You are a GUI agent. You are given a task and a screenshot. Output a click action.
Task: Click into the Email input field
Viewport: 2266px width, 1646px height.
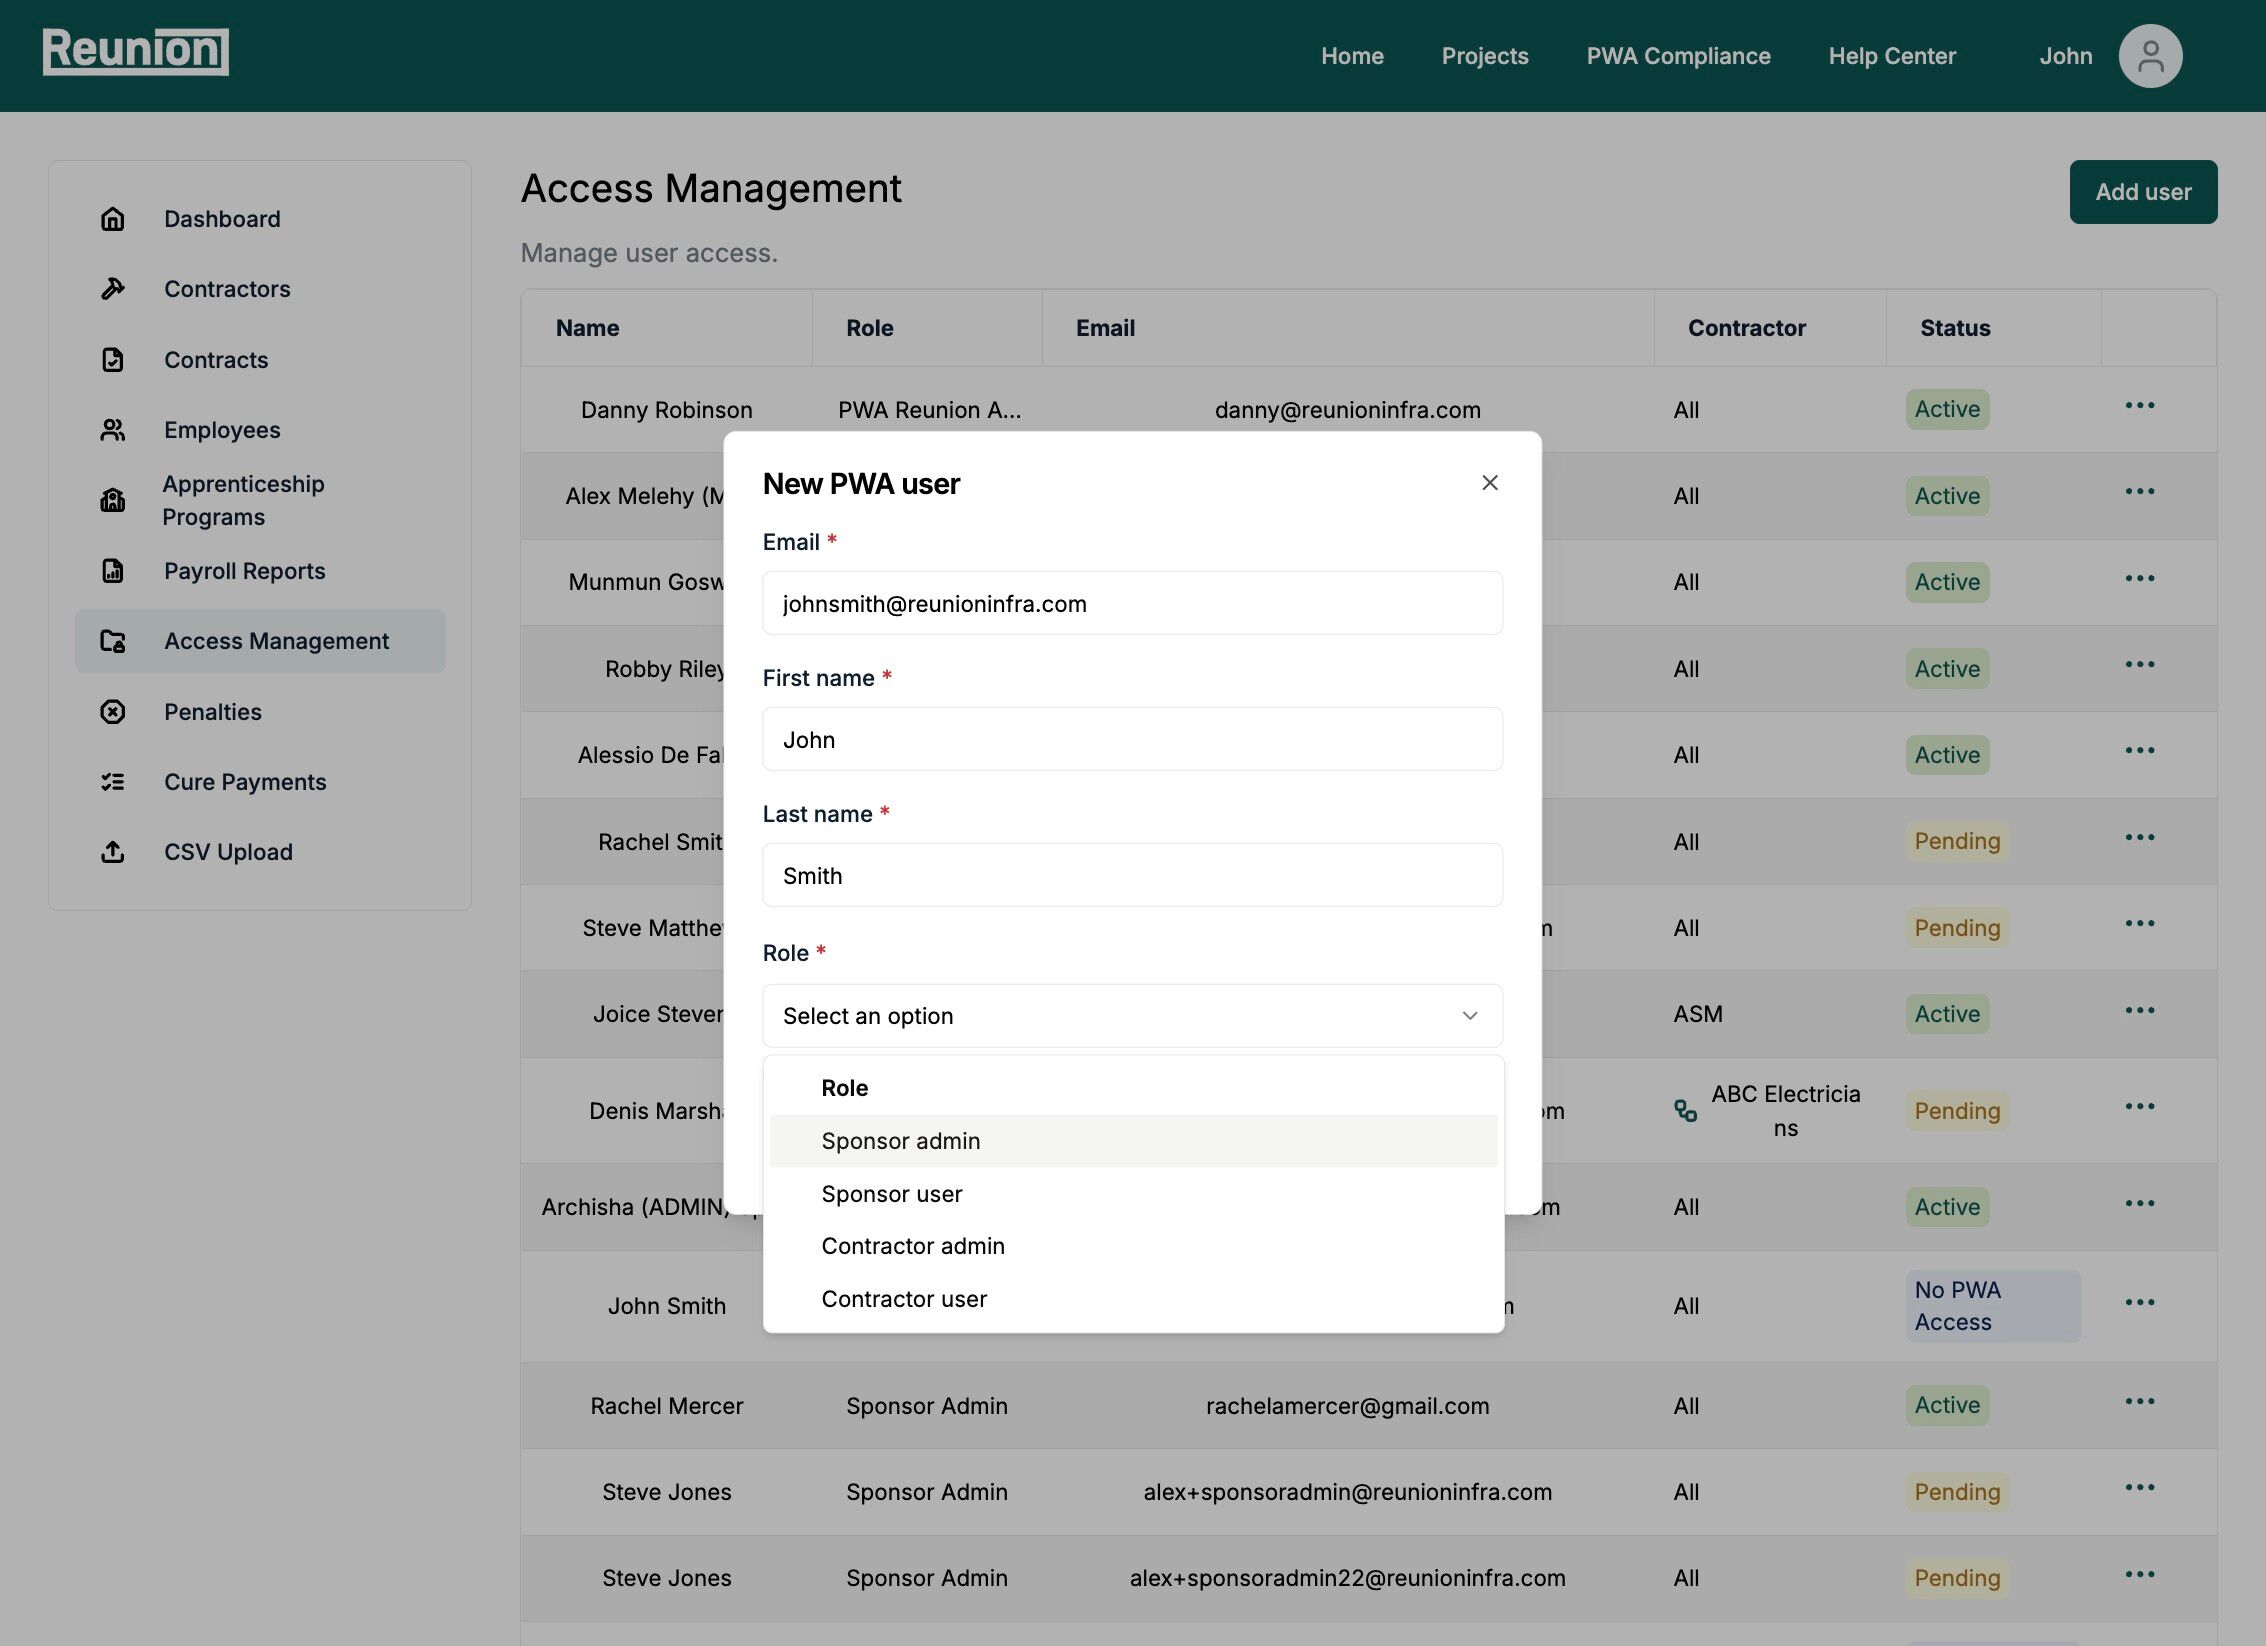pyautogui.click(x=1132, y=604)
